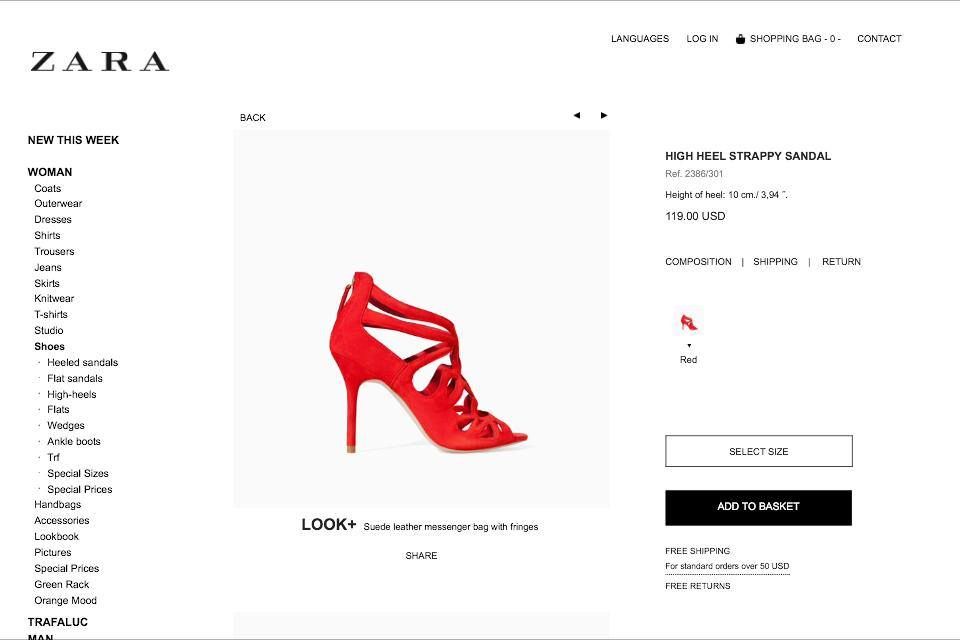Expand the Select Size dropdown
960x640 pixels.
pos(758,451)
